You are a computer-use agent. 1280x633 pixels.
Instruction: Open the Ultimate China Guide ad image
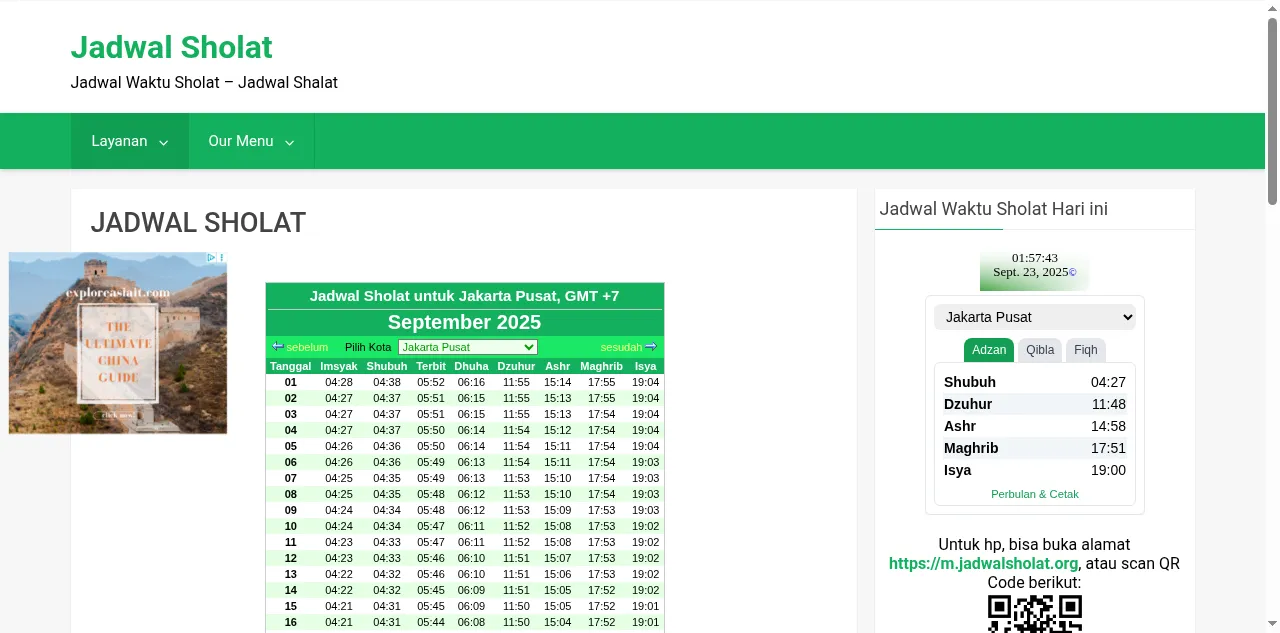tap(118, 343)
